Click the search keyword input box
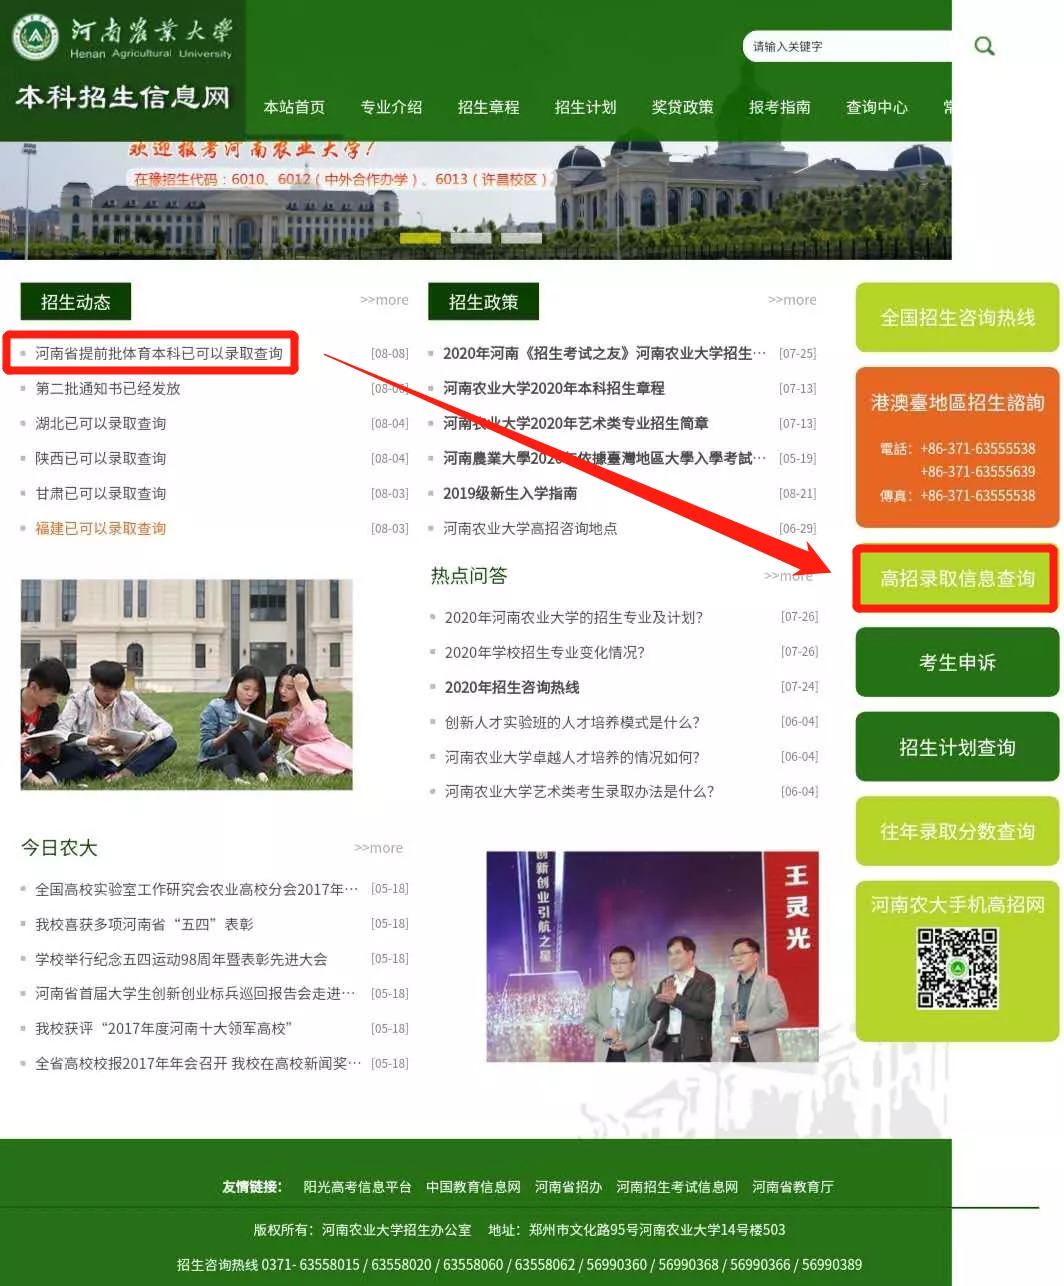1064x1286 pixels. click(850, 45)
